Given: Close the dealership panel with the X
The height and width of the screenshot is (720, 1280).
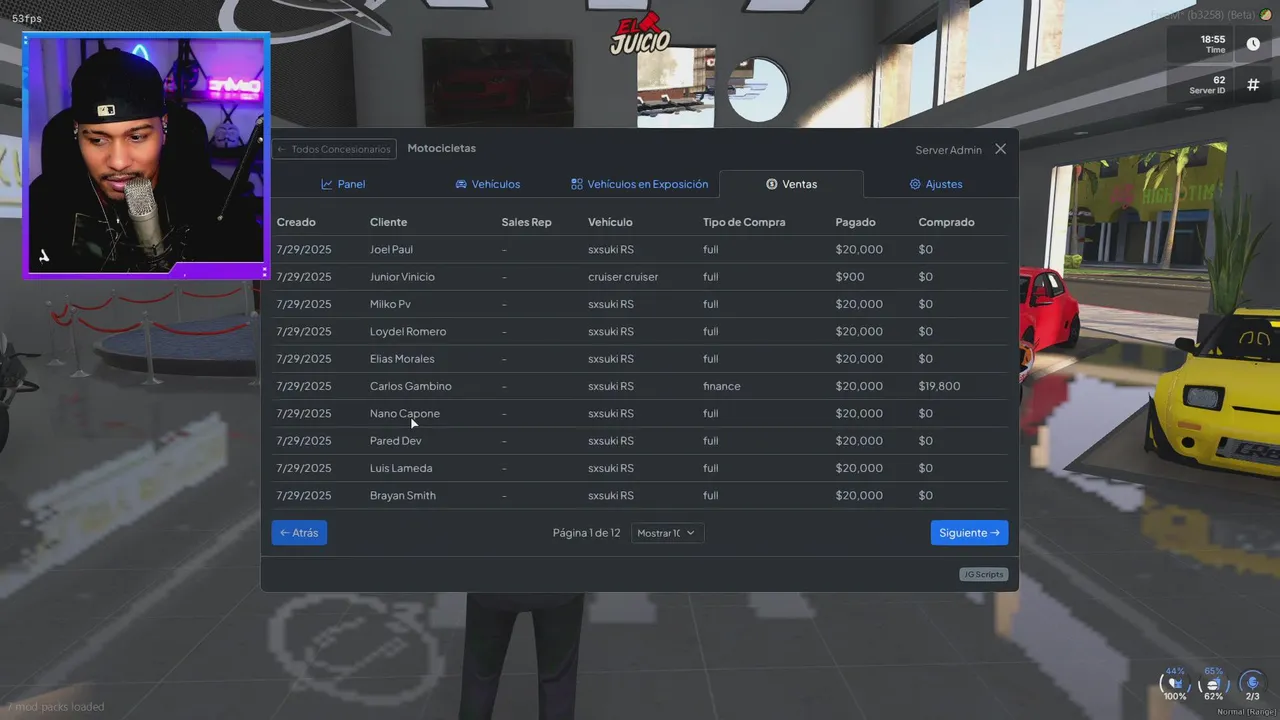Looking at the screenshot, I should pyautogui.click(x=1000, y=149).
